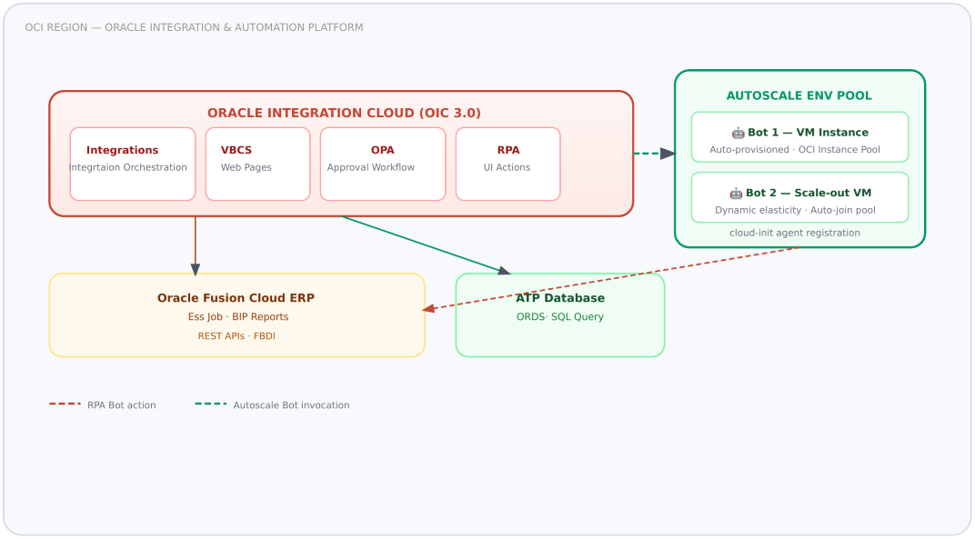Click the robot icon beside Bot 2
This screenshot has height=539, width=975.
coord(736,193)
